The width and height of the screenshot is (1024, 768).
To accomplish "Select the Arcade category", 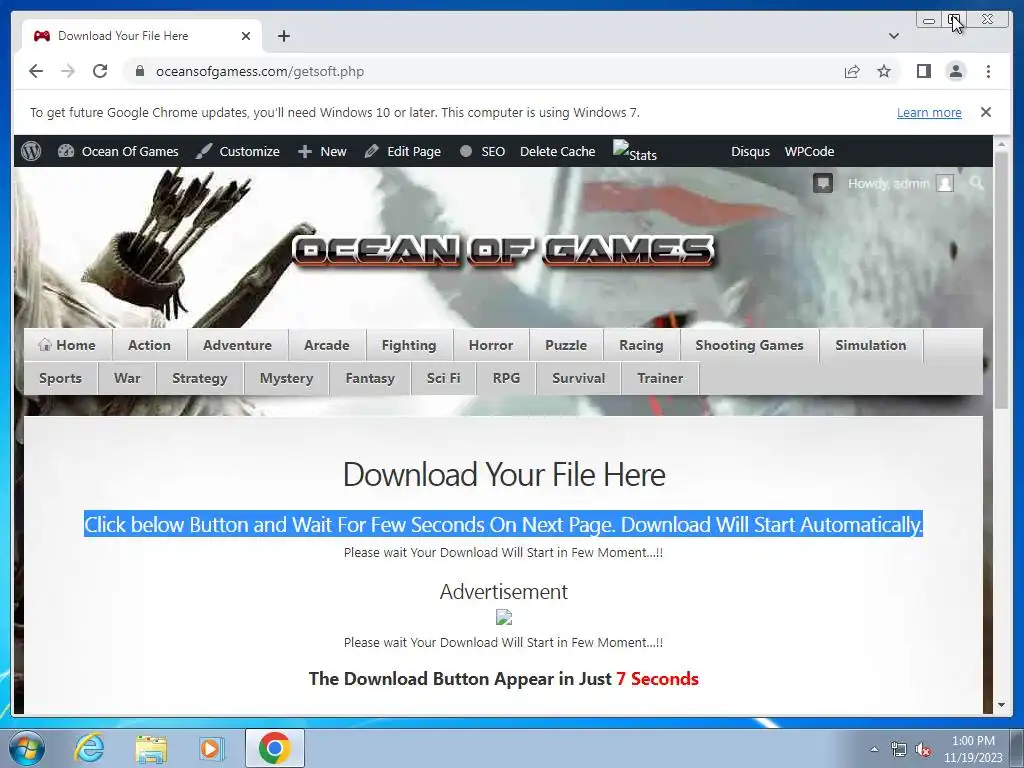I will pyautogui.click(x=327, y=345).
